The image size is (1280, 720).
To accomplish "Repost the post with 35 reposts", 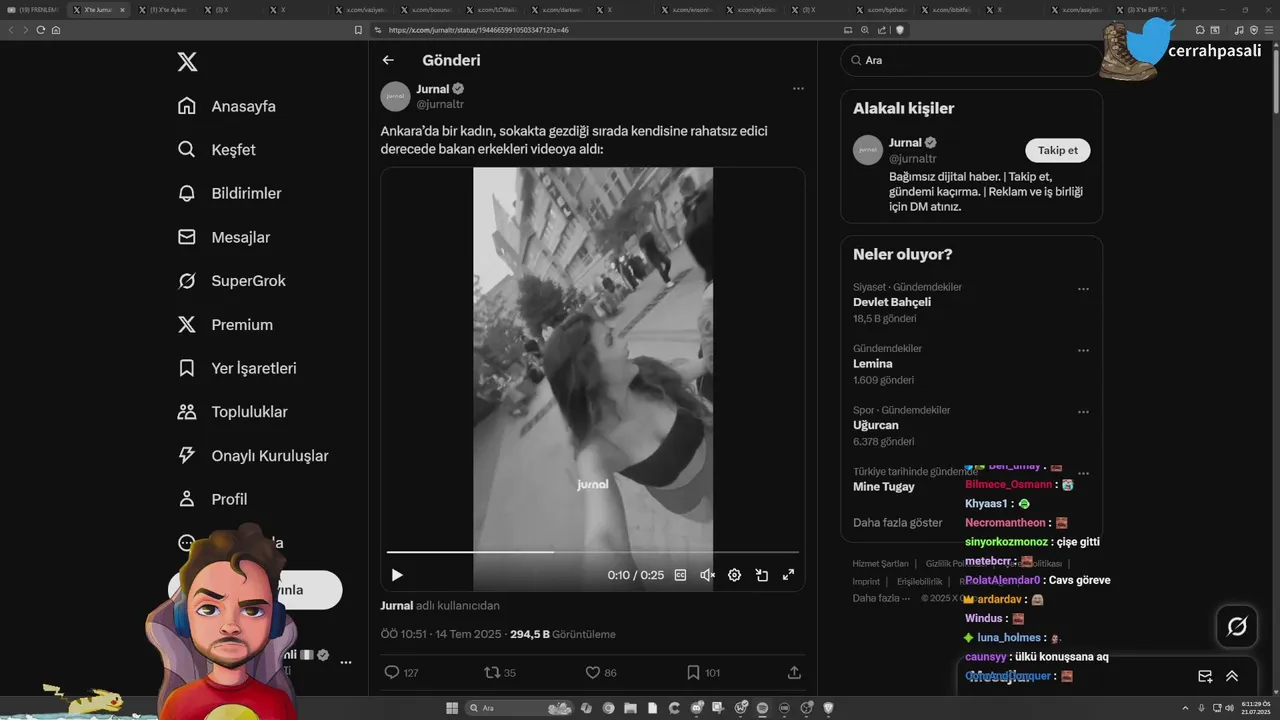I will [x=500, y=673].
